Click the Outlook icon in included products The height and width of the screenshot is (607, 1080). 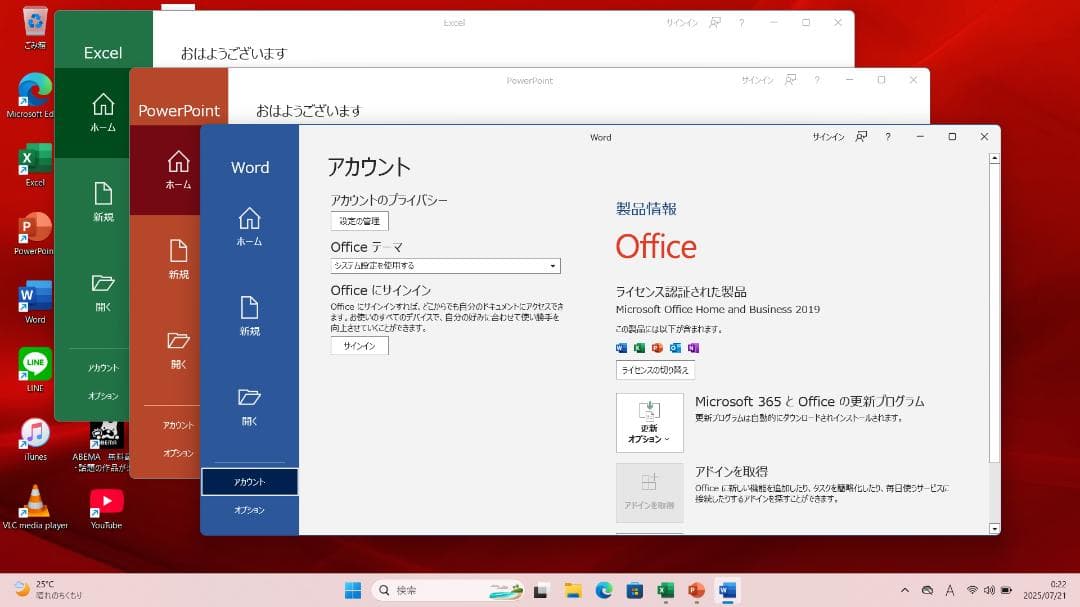(x=675, y=347)
